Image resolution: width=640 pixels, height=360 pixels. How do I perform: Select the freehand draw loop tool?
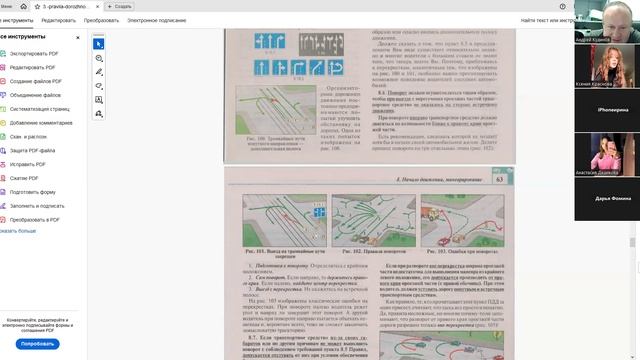click(98, 86)
